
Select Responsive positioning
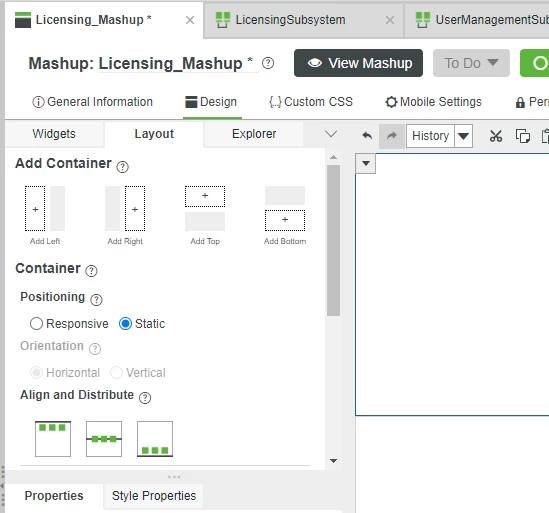point(36,324)
